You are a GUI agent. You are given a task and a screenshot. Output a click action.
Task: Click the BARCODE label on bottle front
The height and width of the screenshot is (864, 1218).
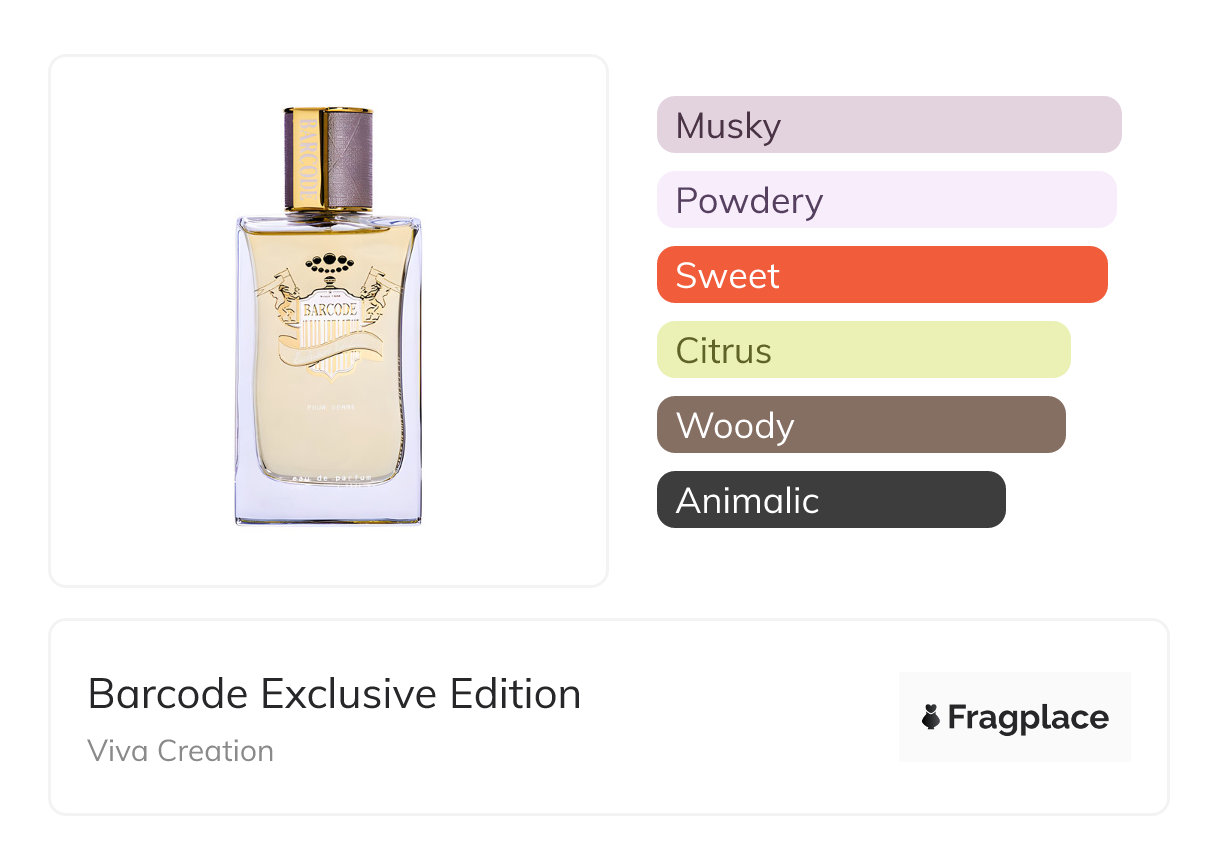(328, 310)
